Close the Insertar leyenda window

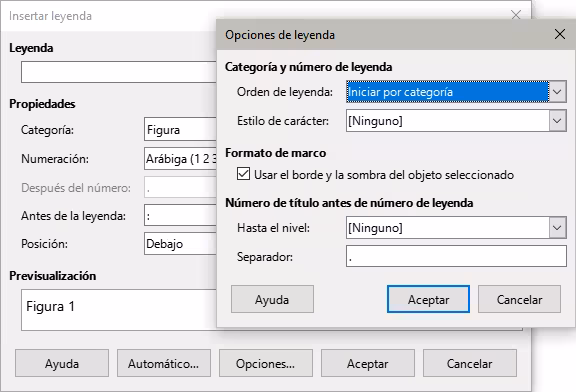coord(516,15)
